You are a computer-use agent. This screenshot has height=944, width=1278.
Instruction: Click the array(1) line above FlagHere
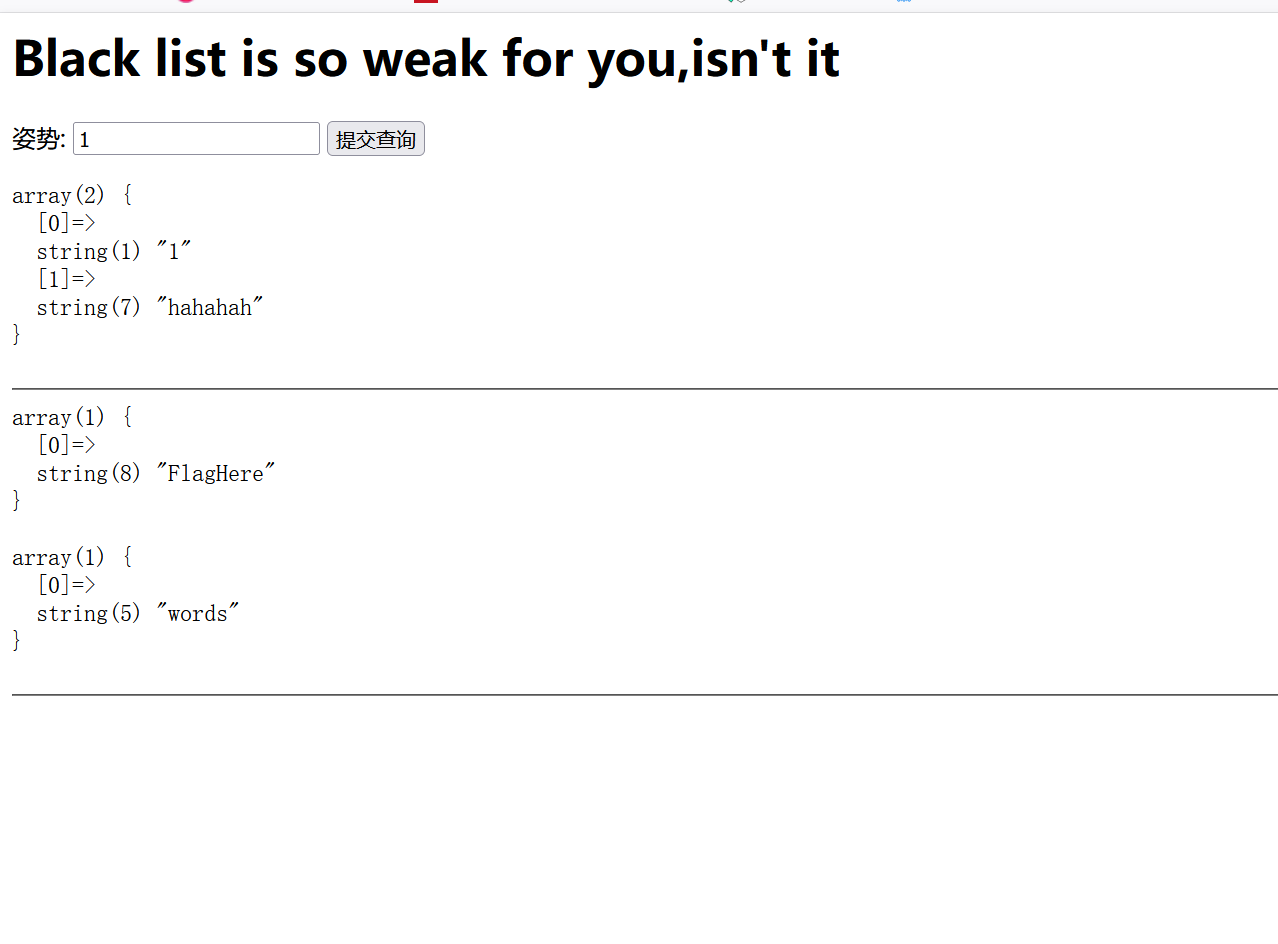coord(72,417)
